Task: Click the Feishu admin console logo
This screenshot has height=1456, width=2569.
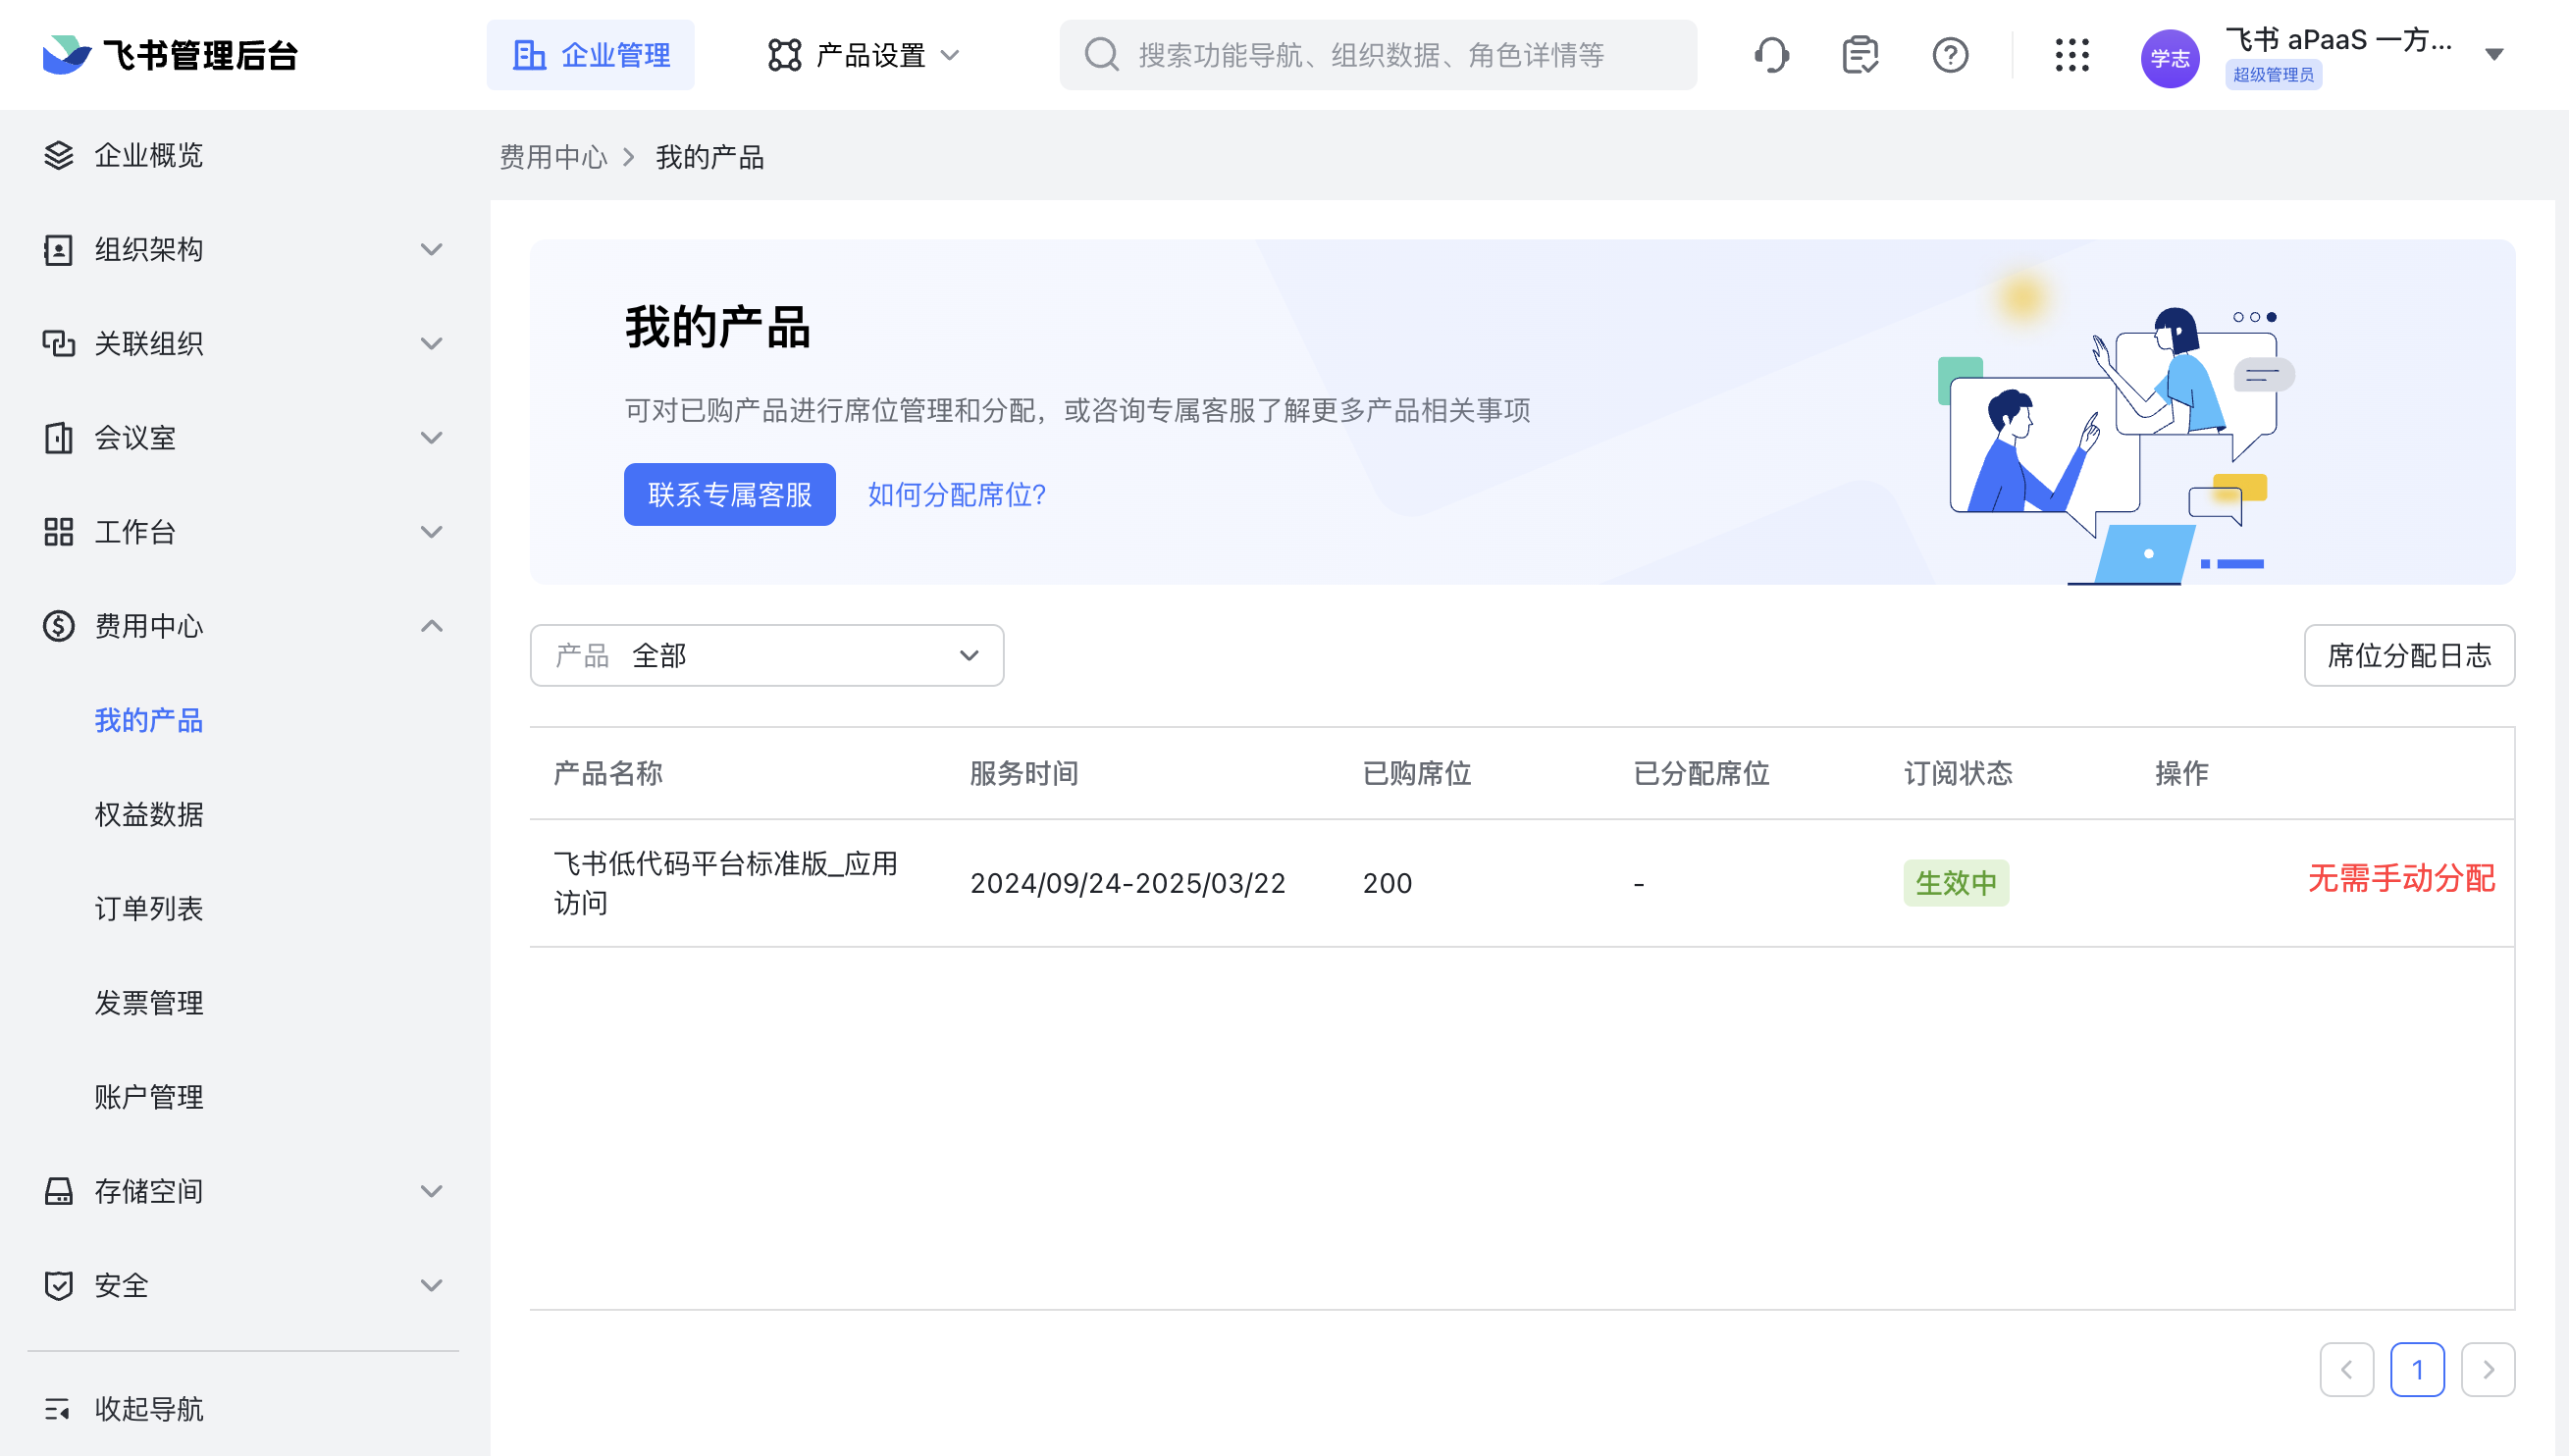Action: click(x=170, y=55)
